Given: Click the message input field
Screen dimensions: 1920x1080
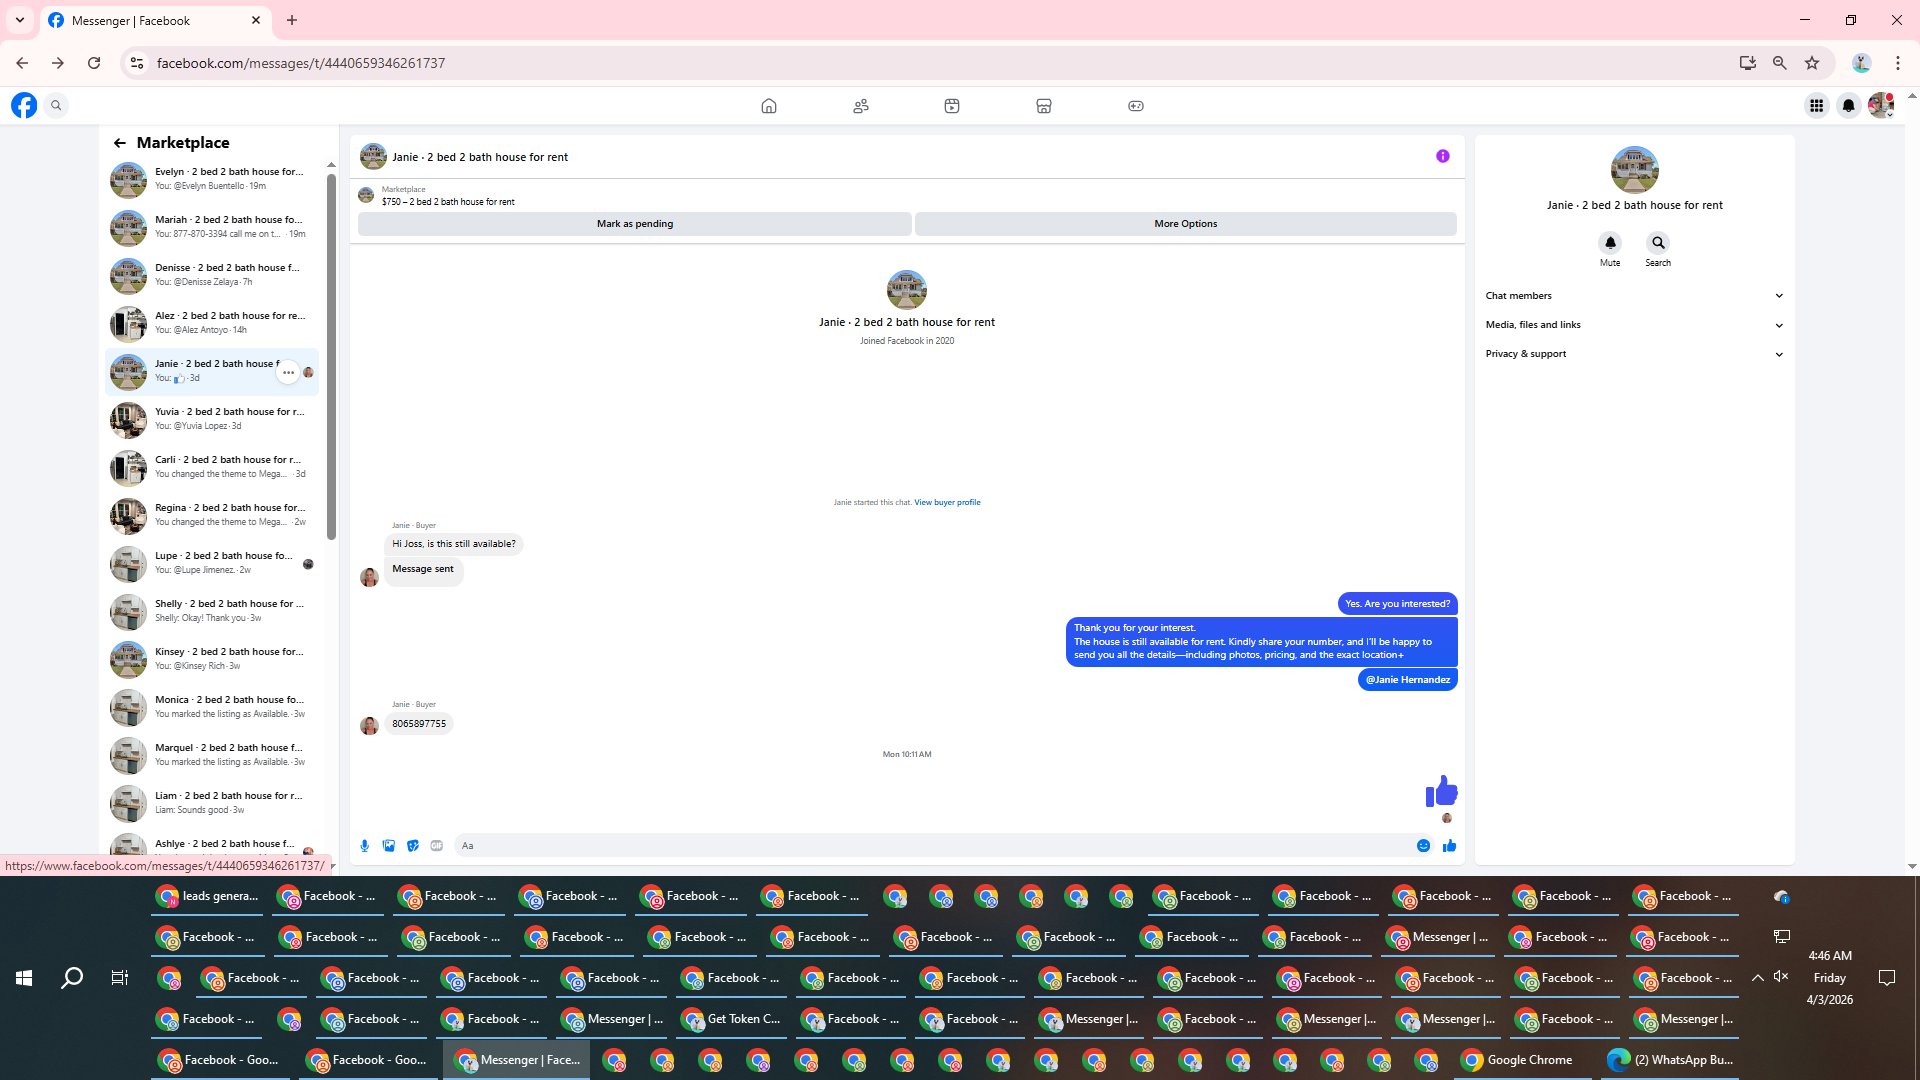Looking at the screenshot, I should click(x=930, y=846).
